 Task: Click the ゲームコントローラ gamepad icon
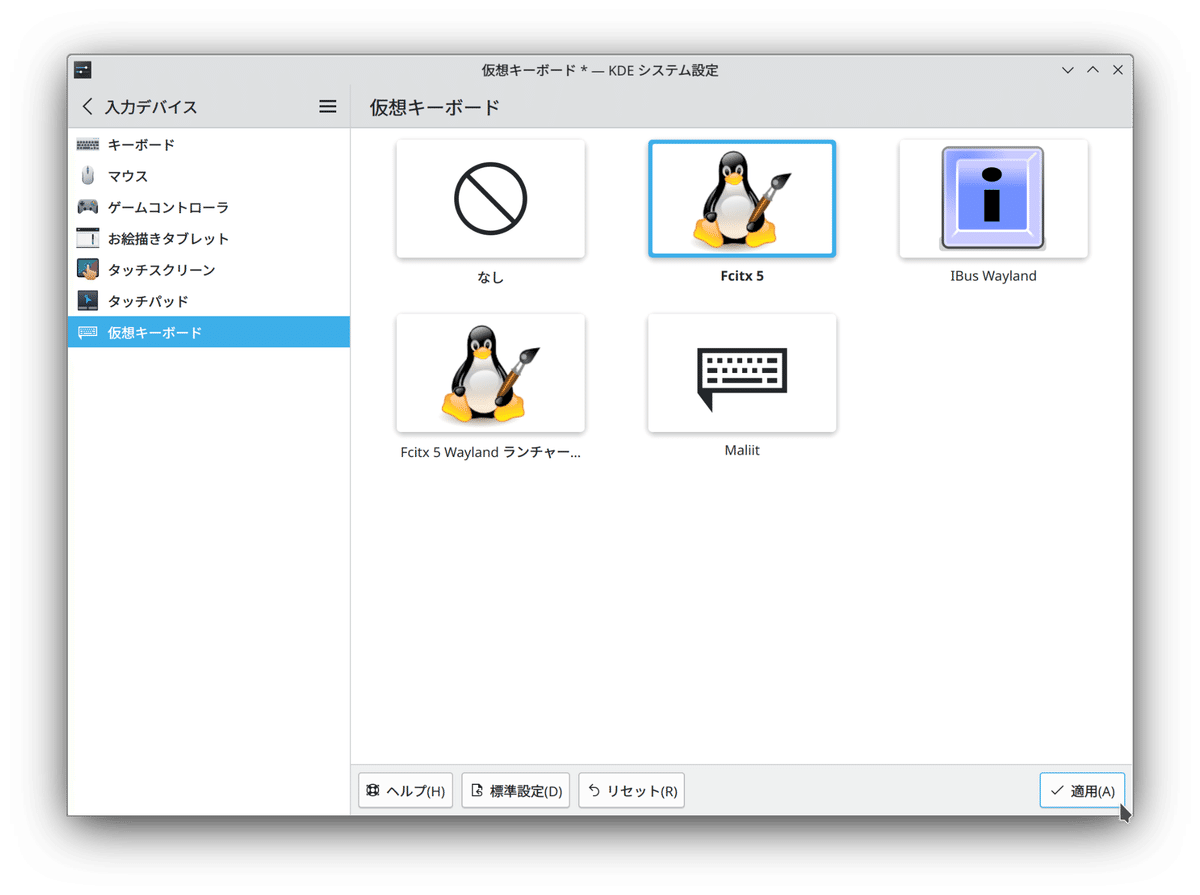pyautogui.click(x=88, y=207)
